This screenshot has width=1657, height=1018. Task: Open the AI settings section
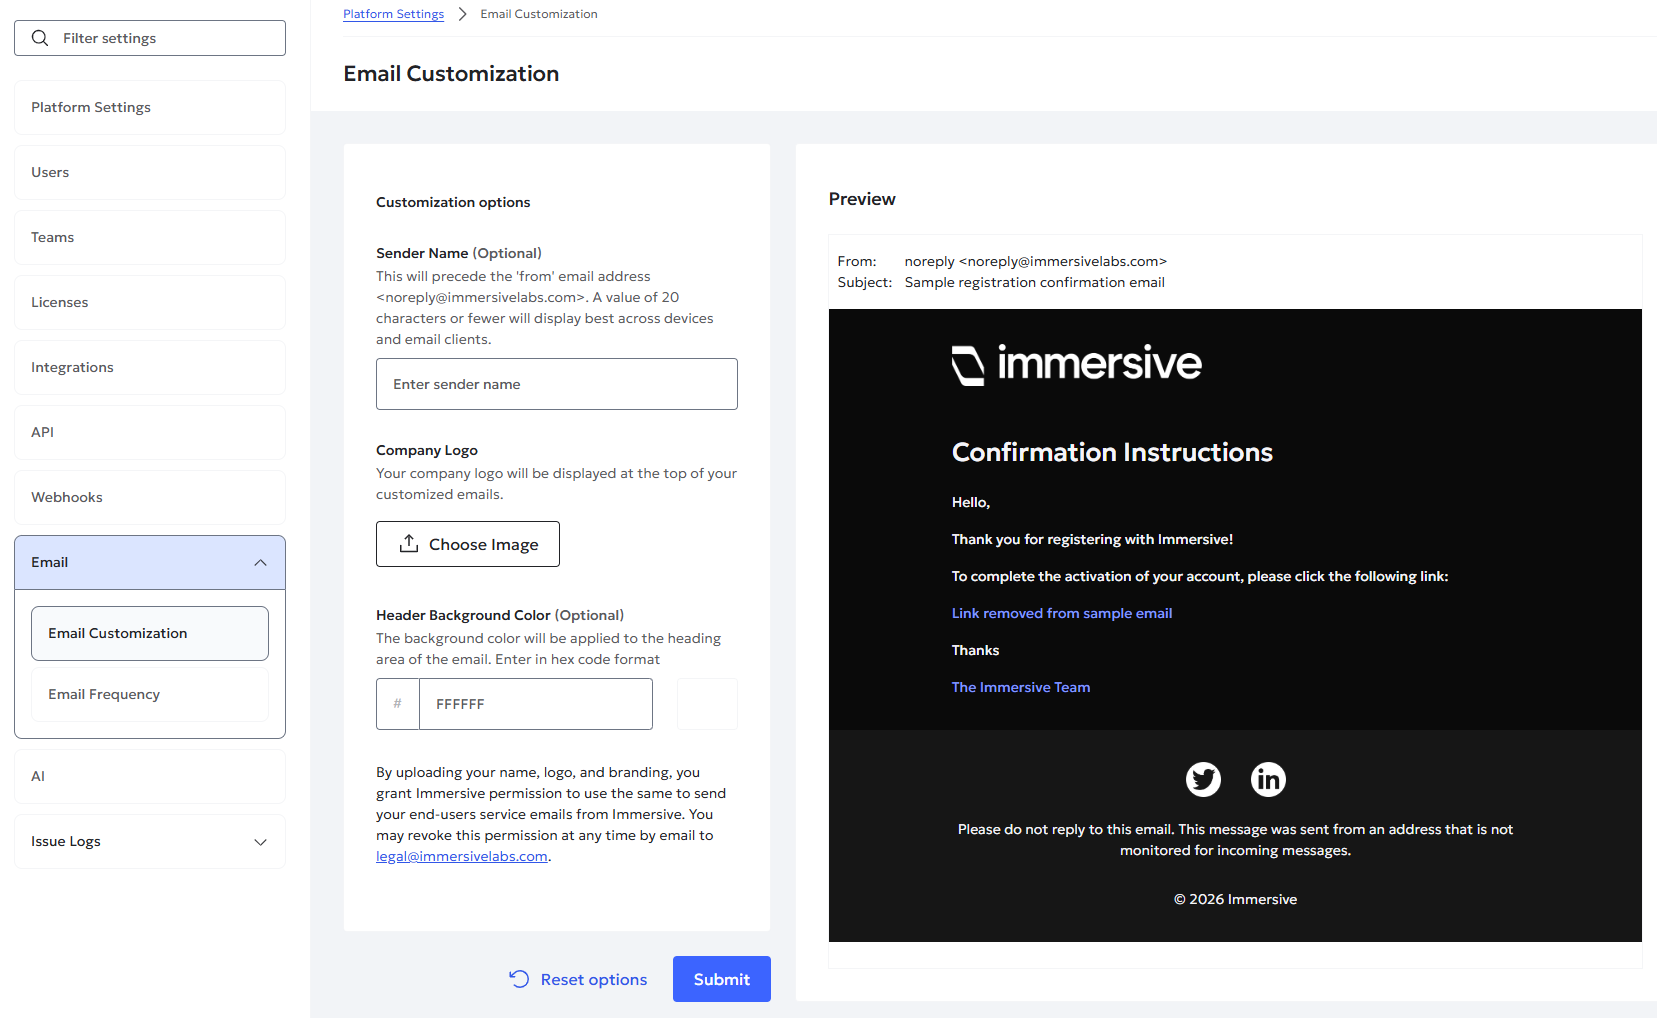point(150,776)
